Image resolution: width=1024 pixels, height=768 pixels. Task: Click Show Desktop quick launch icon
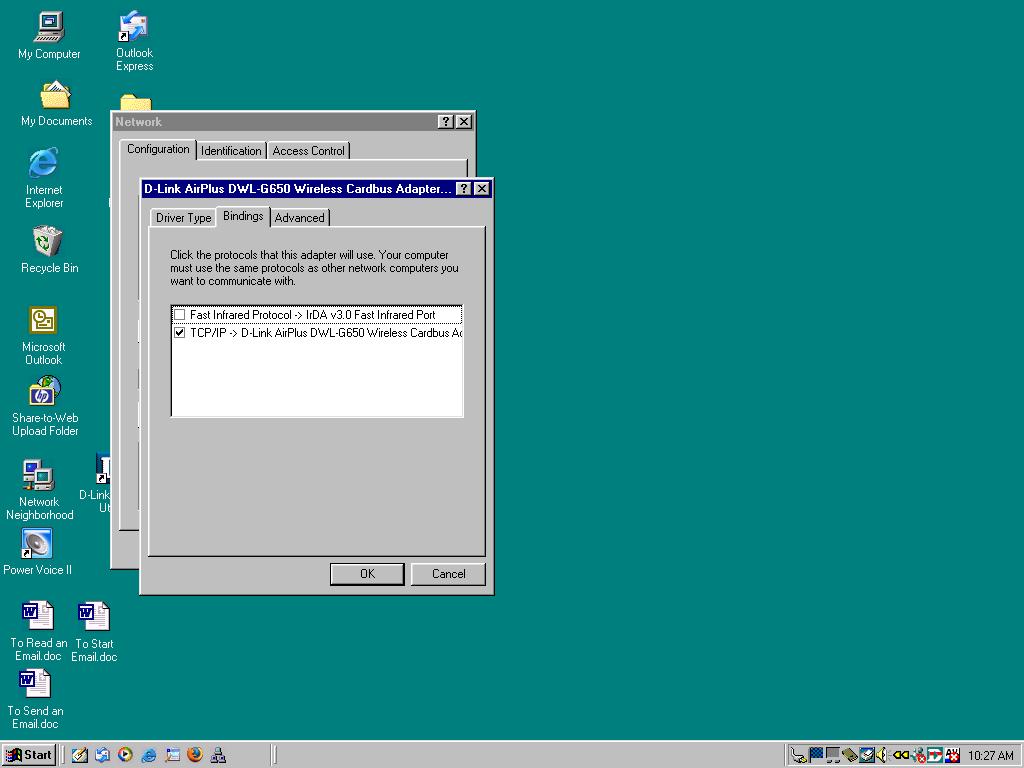click(x=172, y=755)
